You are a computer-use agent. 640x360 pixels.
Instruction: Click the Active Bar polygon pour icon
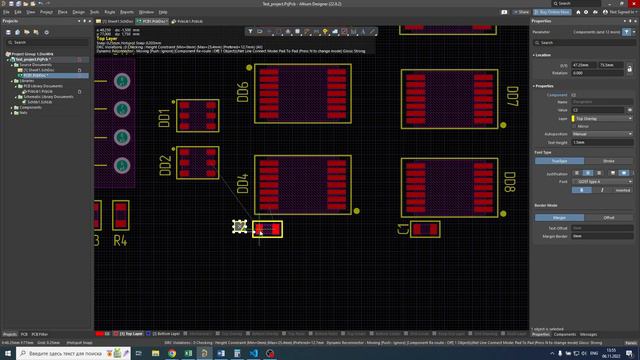pos(335,31)
